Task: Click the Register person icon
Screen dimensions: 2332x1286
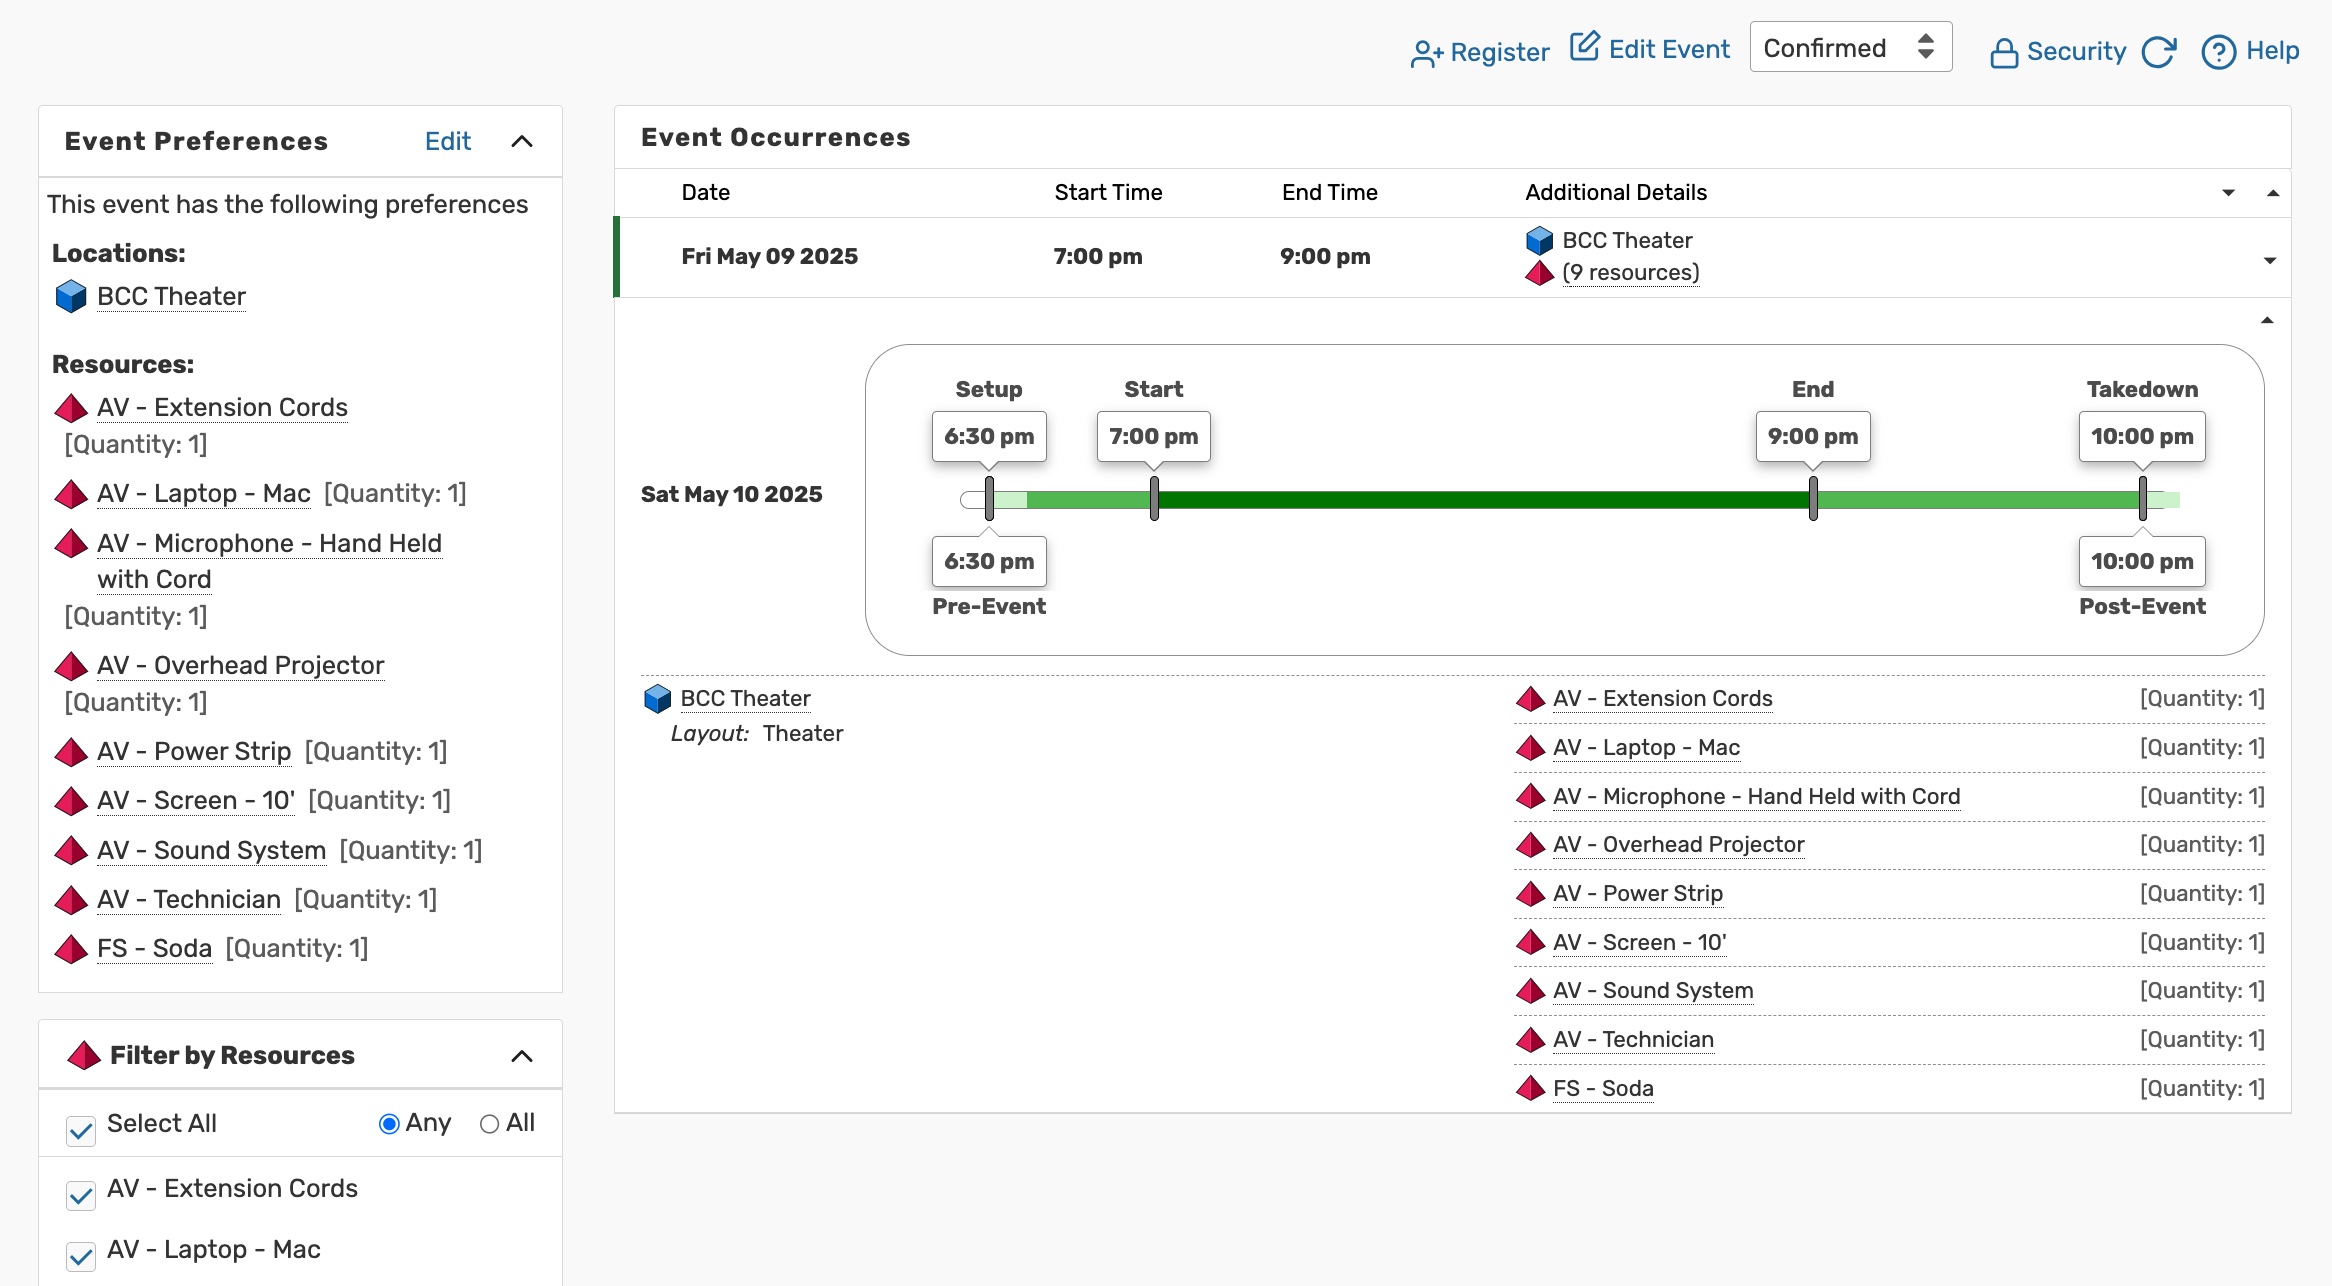Action: tap(1426, 53)
